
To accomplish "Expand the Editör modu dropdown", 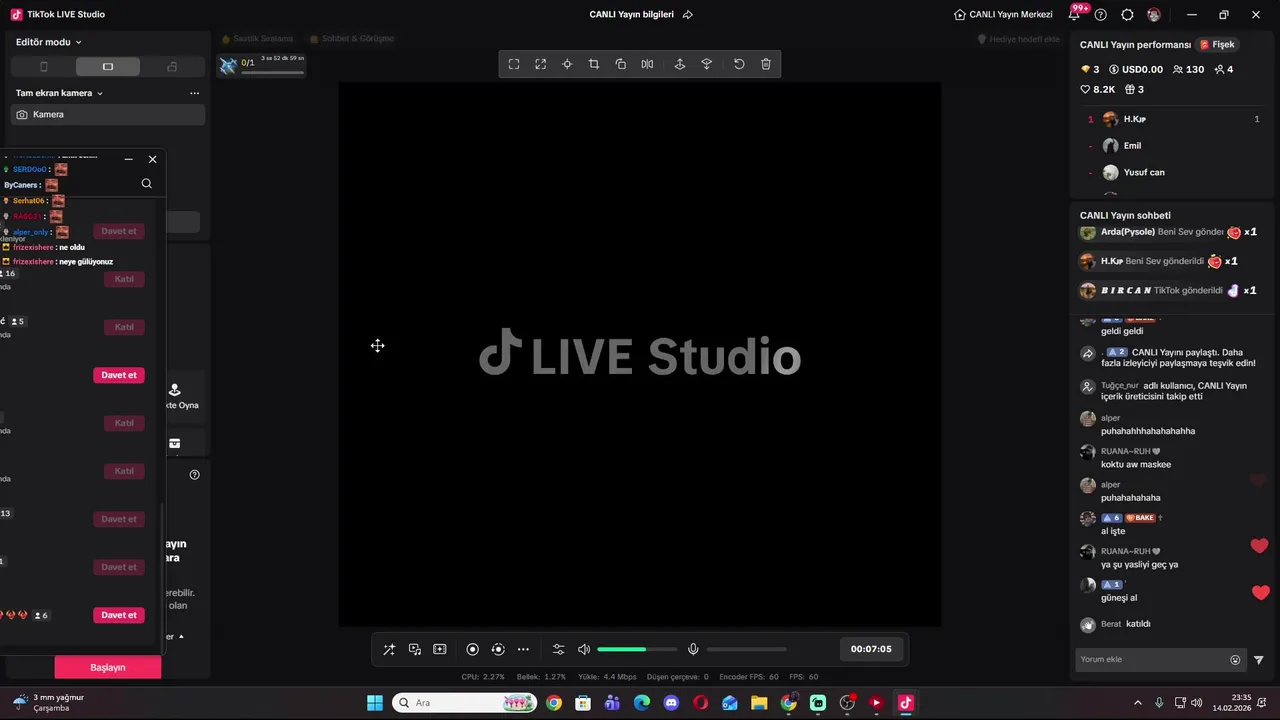I will pos(49,42).
